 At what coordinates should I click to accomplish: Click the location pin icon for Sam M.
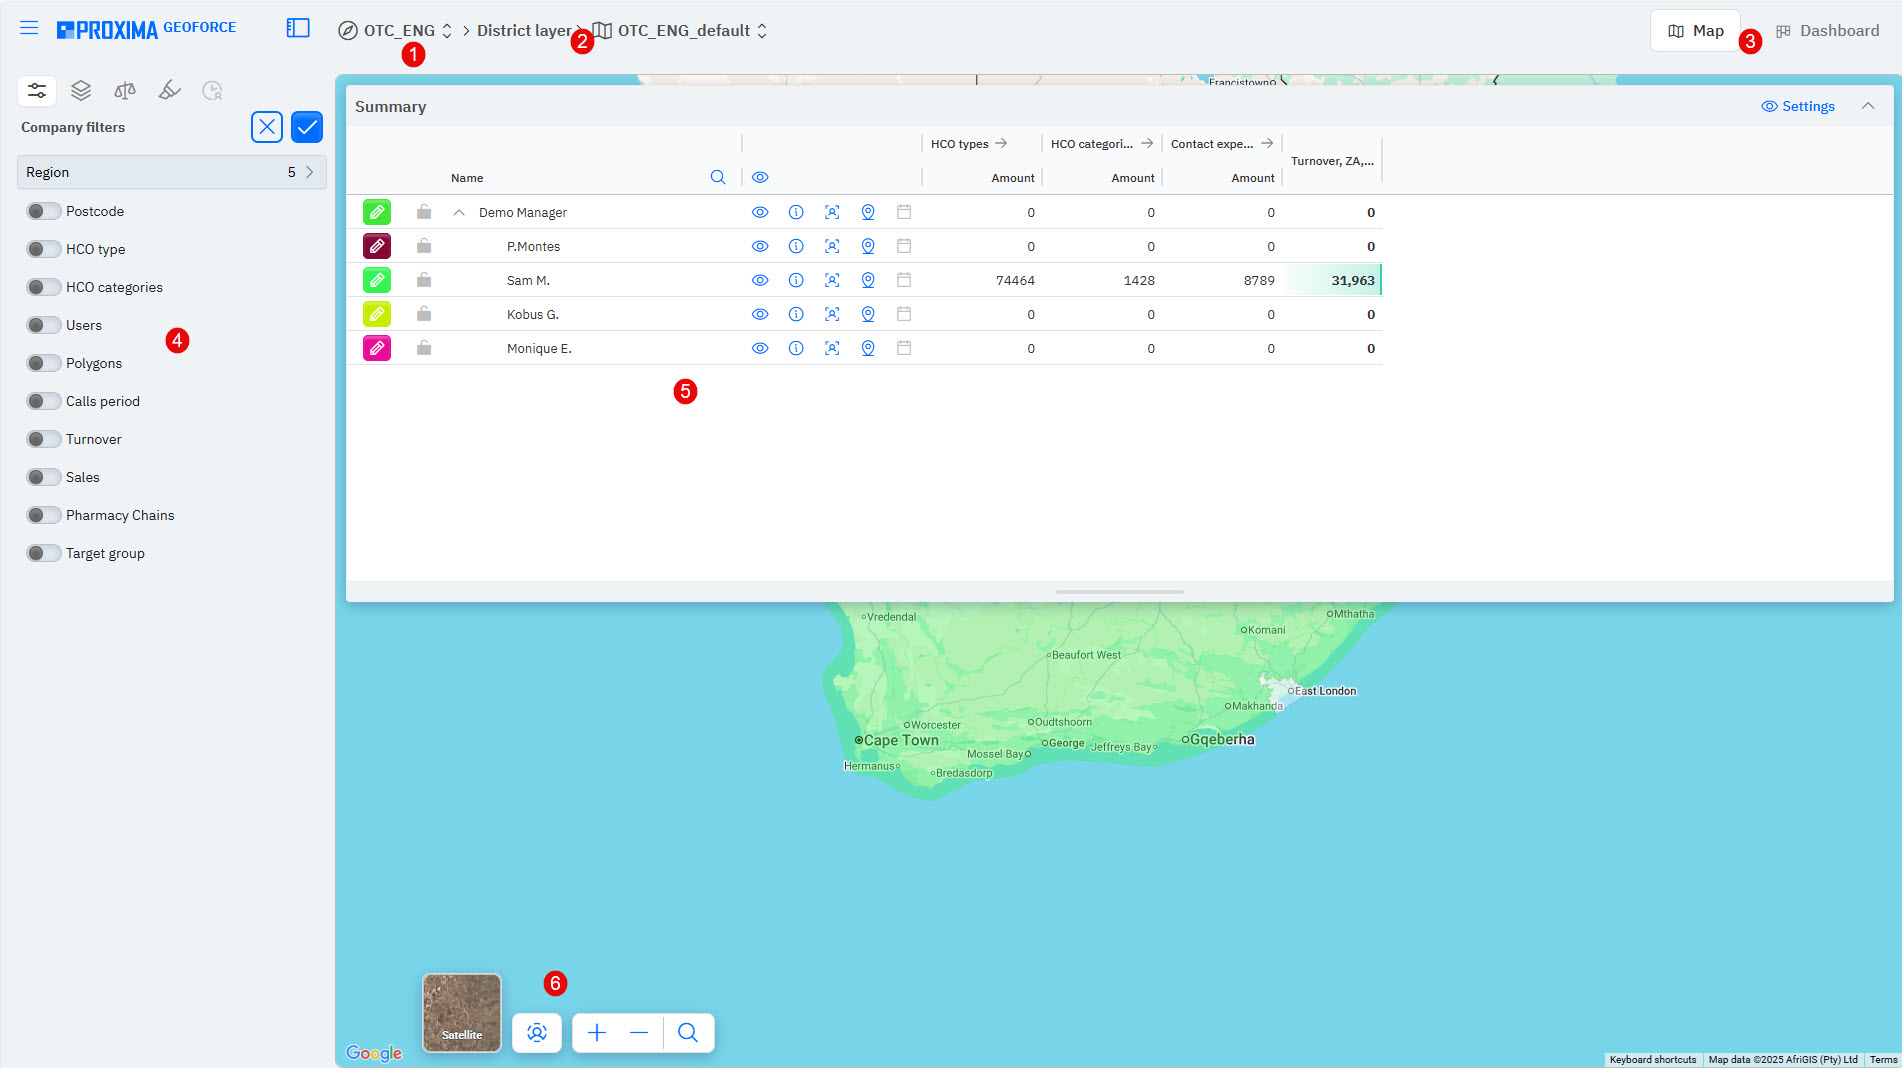867,280
